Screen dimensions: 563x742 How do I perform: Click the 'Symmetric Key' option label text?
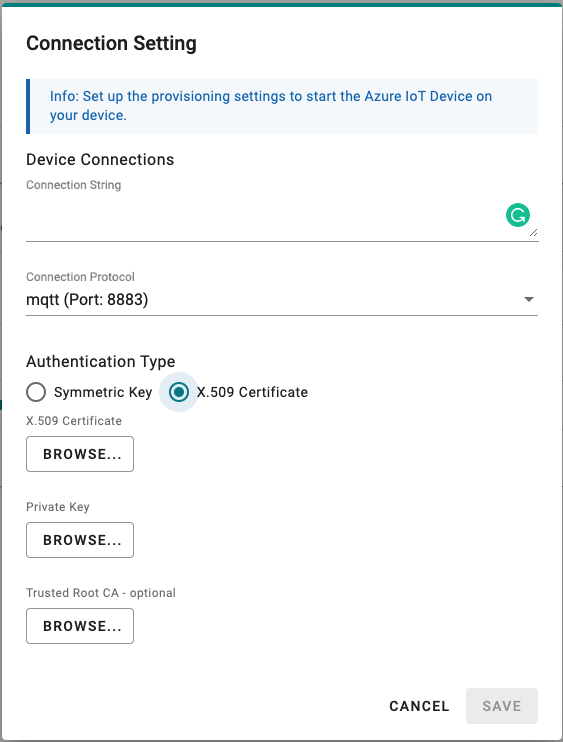[103, 392]
